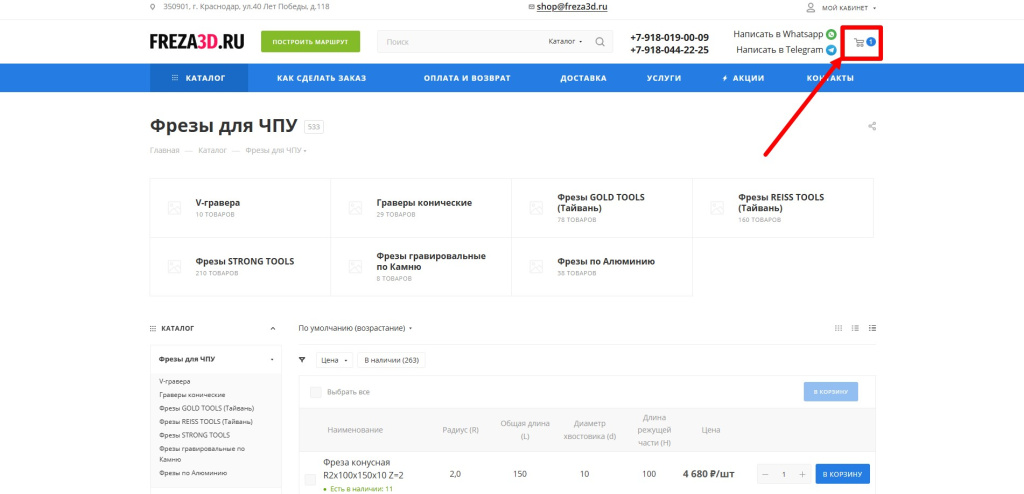Open the shopping cart icon
This screenshot has height=494, width=1024.
click(x=859, y=43)
